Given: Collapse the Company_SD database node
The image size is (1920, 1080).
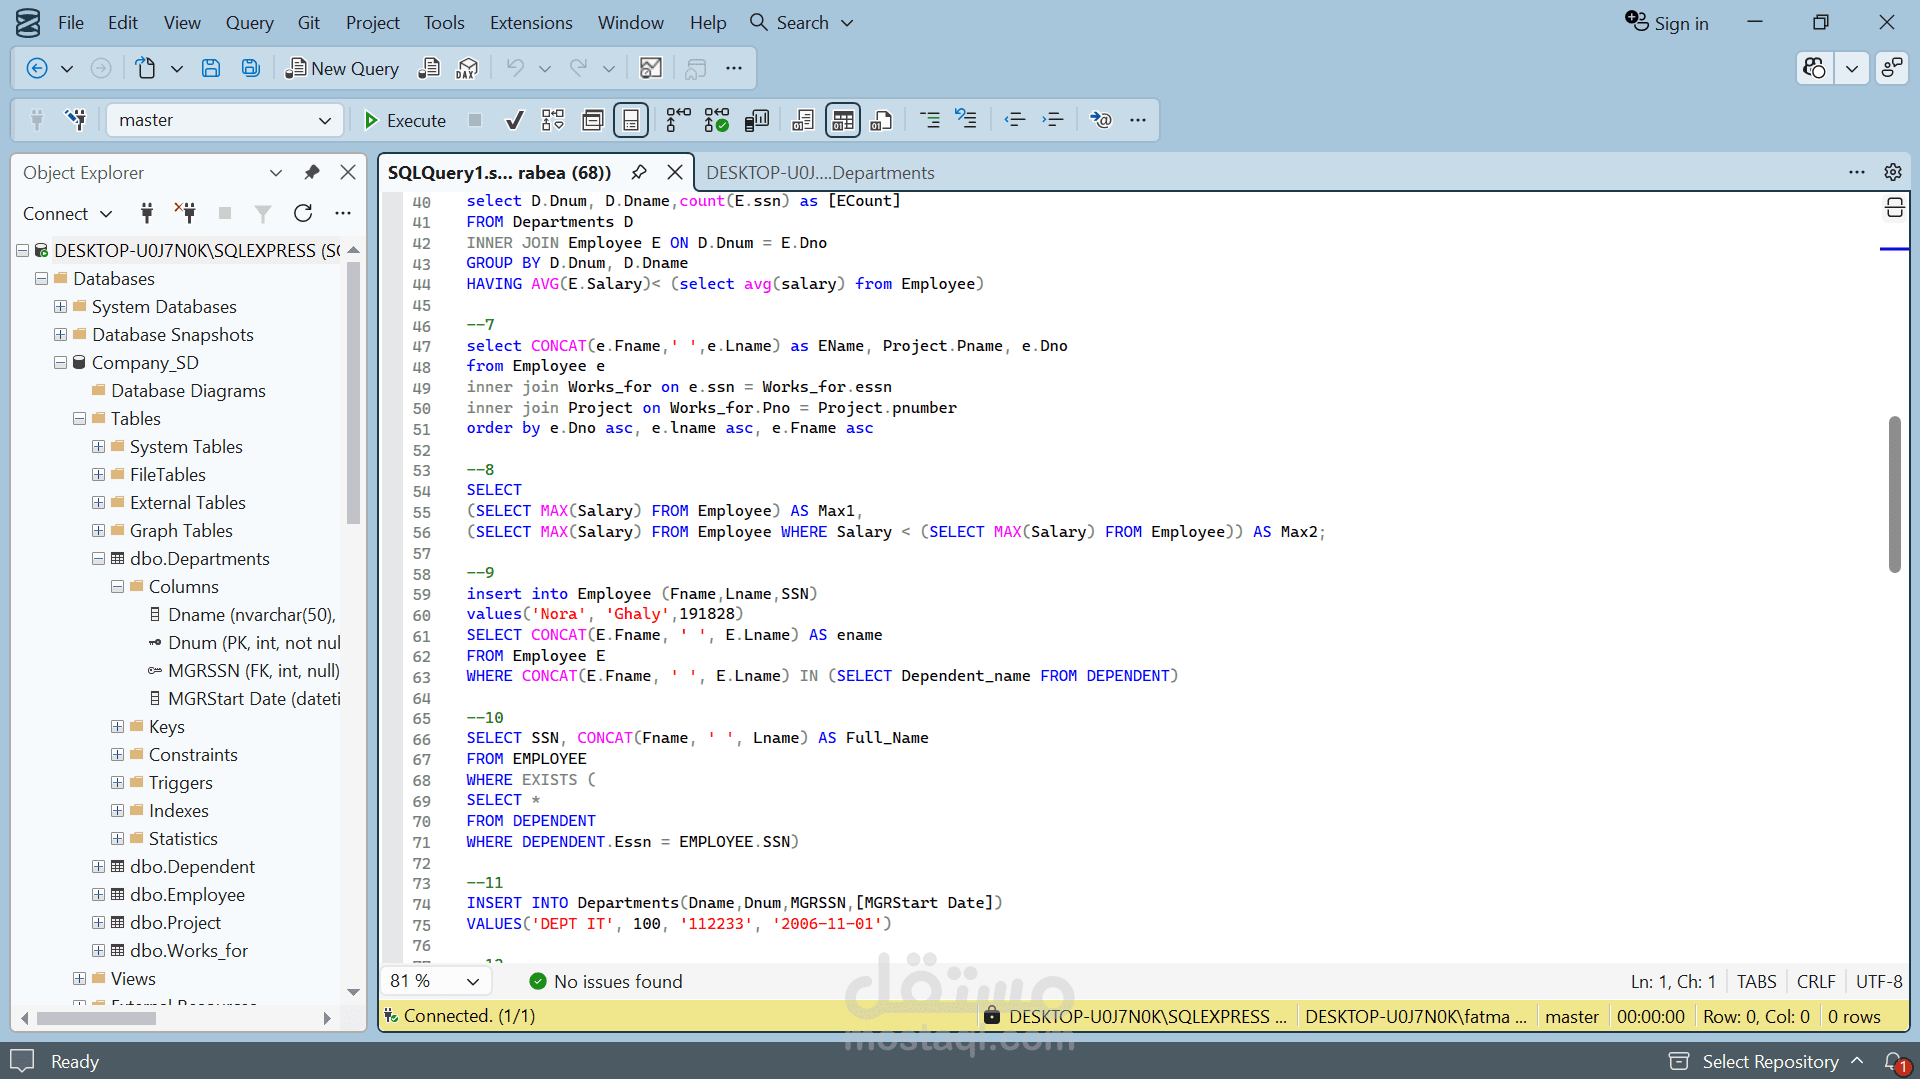Looking at the screenshot, I should tap(60, 362).
